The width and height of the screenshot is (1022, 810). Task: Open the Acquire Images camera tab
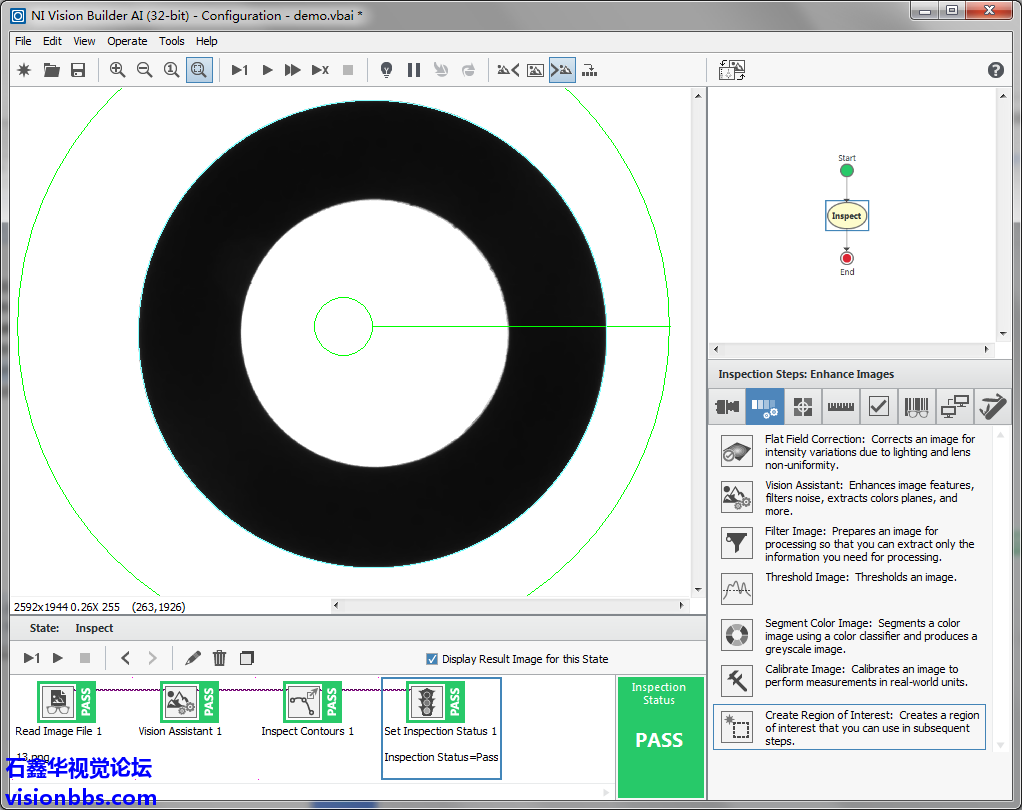[x=726, y=407]
